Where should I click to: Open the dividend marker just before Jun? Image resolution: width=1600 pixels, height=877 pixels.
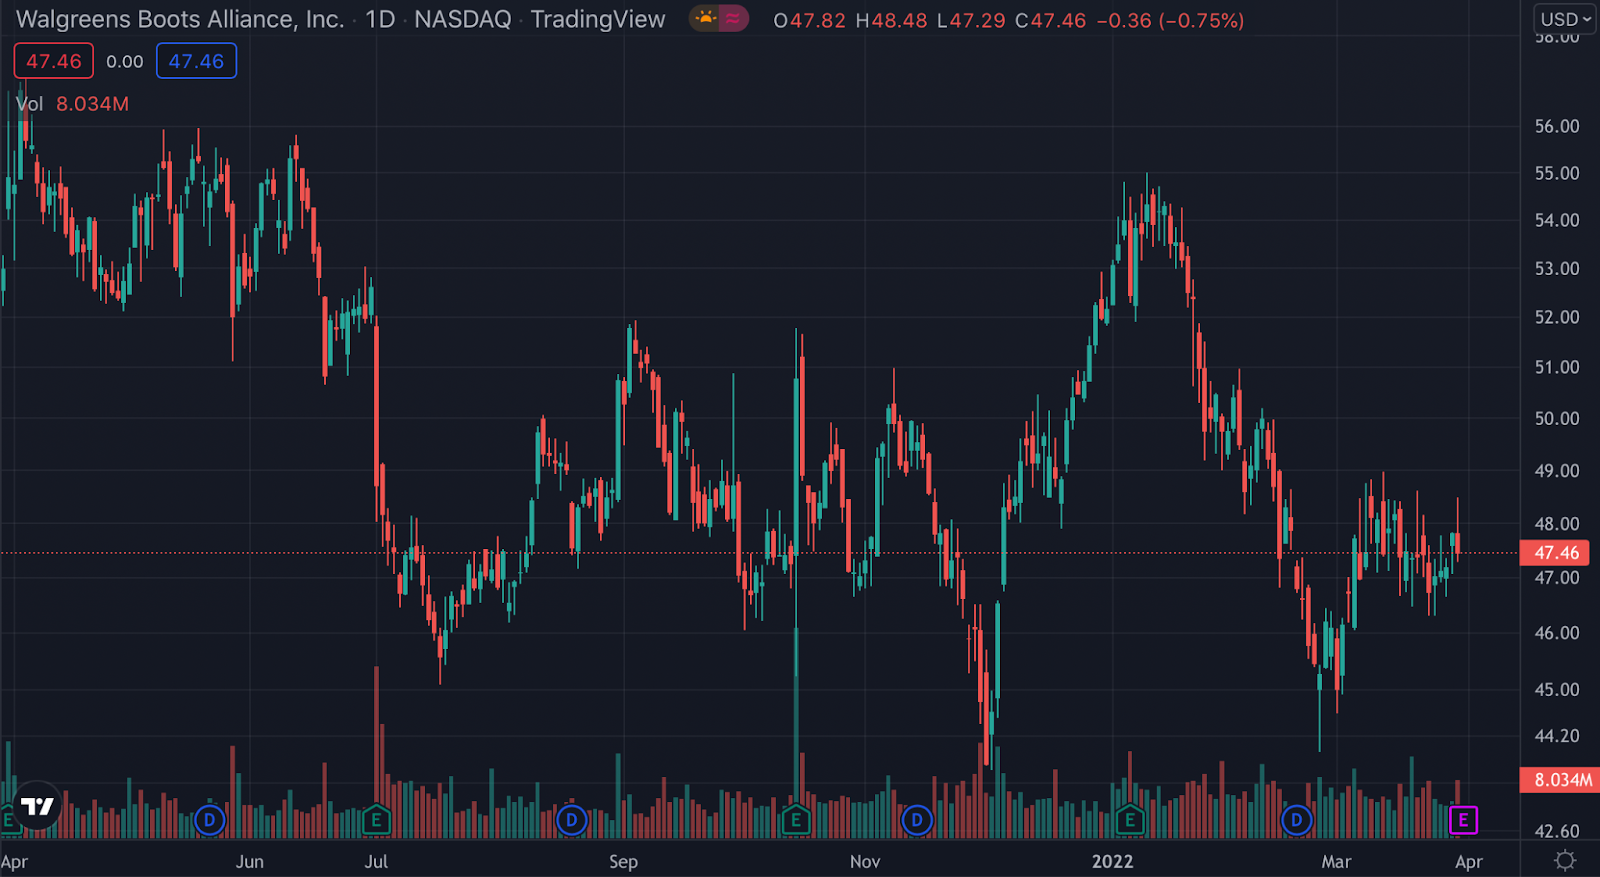tap(210, 821)
